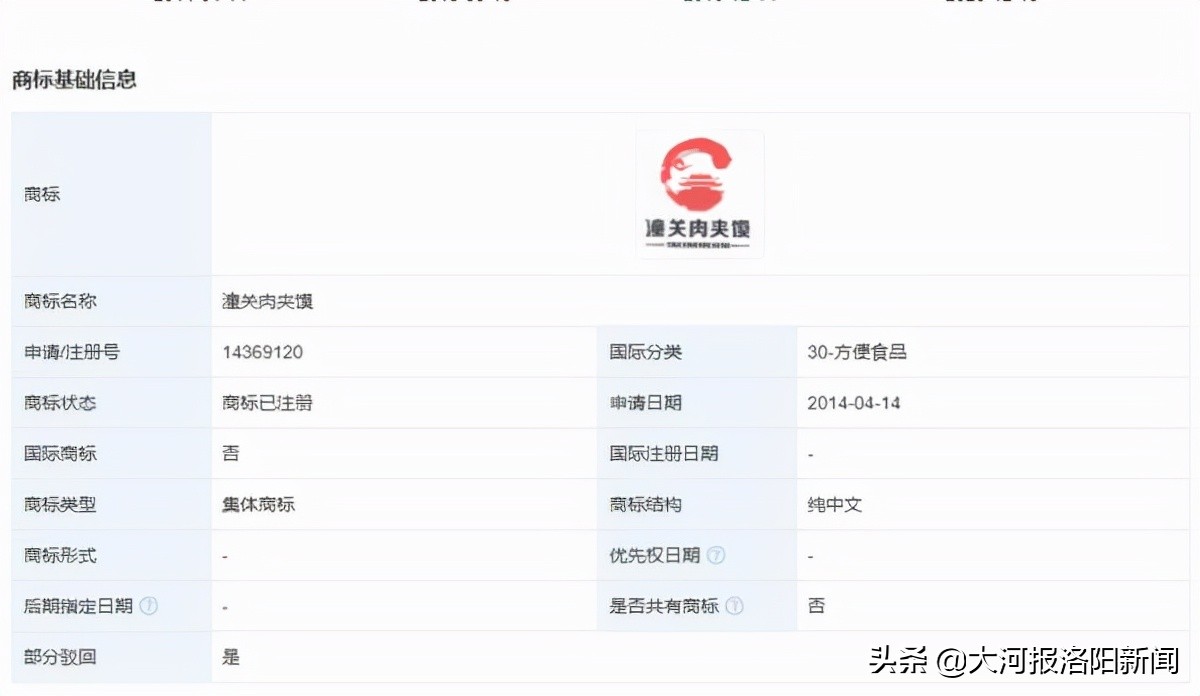Select structure value 纯中文
This screenshot has height=696, width=1200.
pos(835,505)
